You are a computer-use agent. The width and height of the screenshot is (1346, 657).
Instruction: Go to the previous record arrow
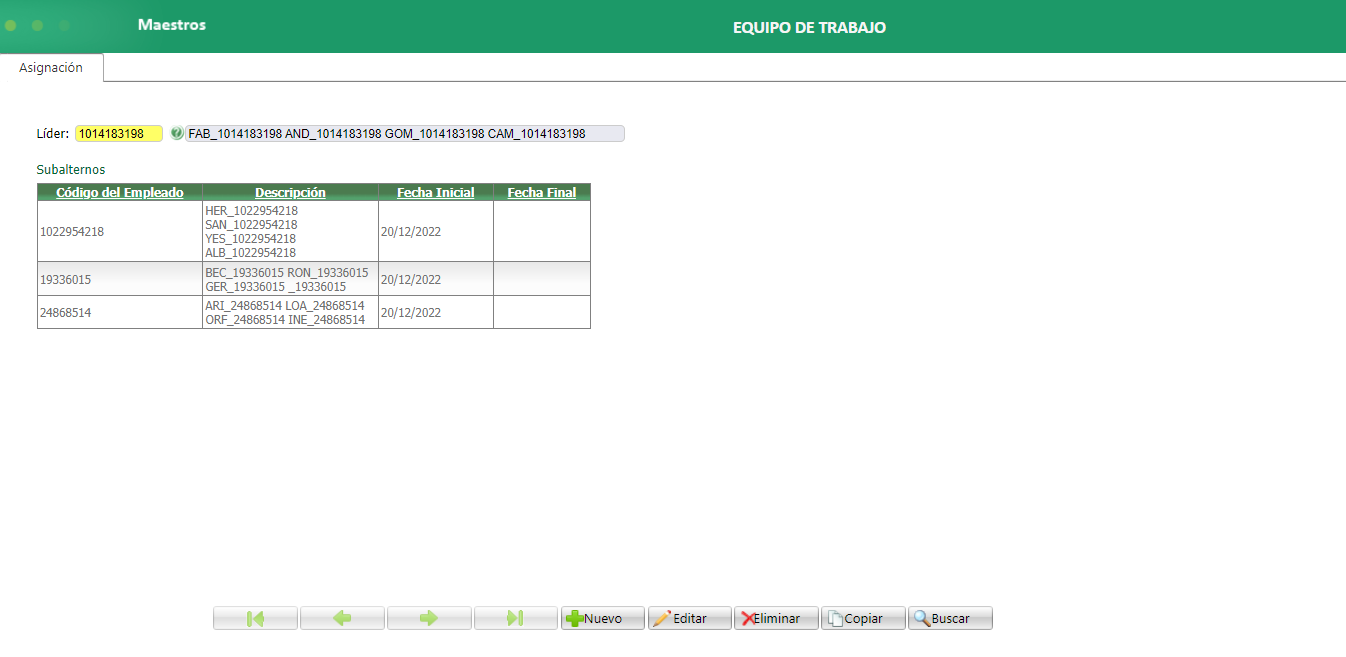pos(342,618)
